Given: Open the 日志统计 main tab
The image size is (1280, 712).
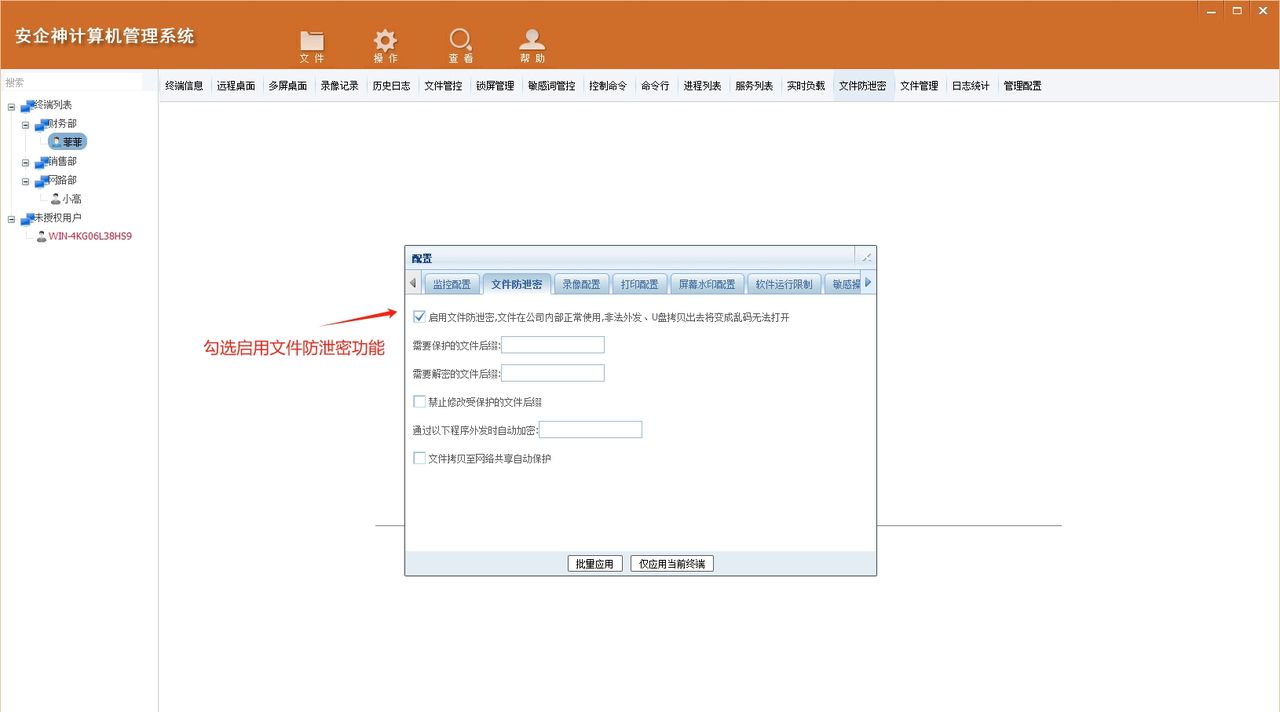Looking at the screenshot, I should tap(970, 86).
